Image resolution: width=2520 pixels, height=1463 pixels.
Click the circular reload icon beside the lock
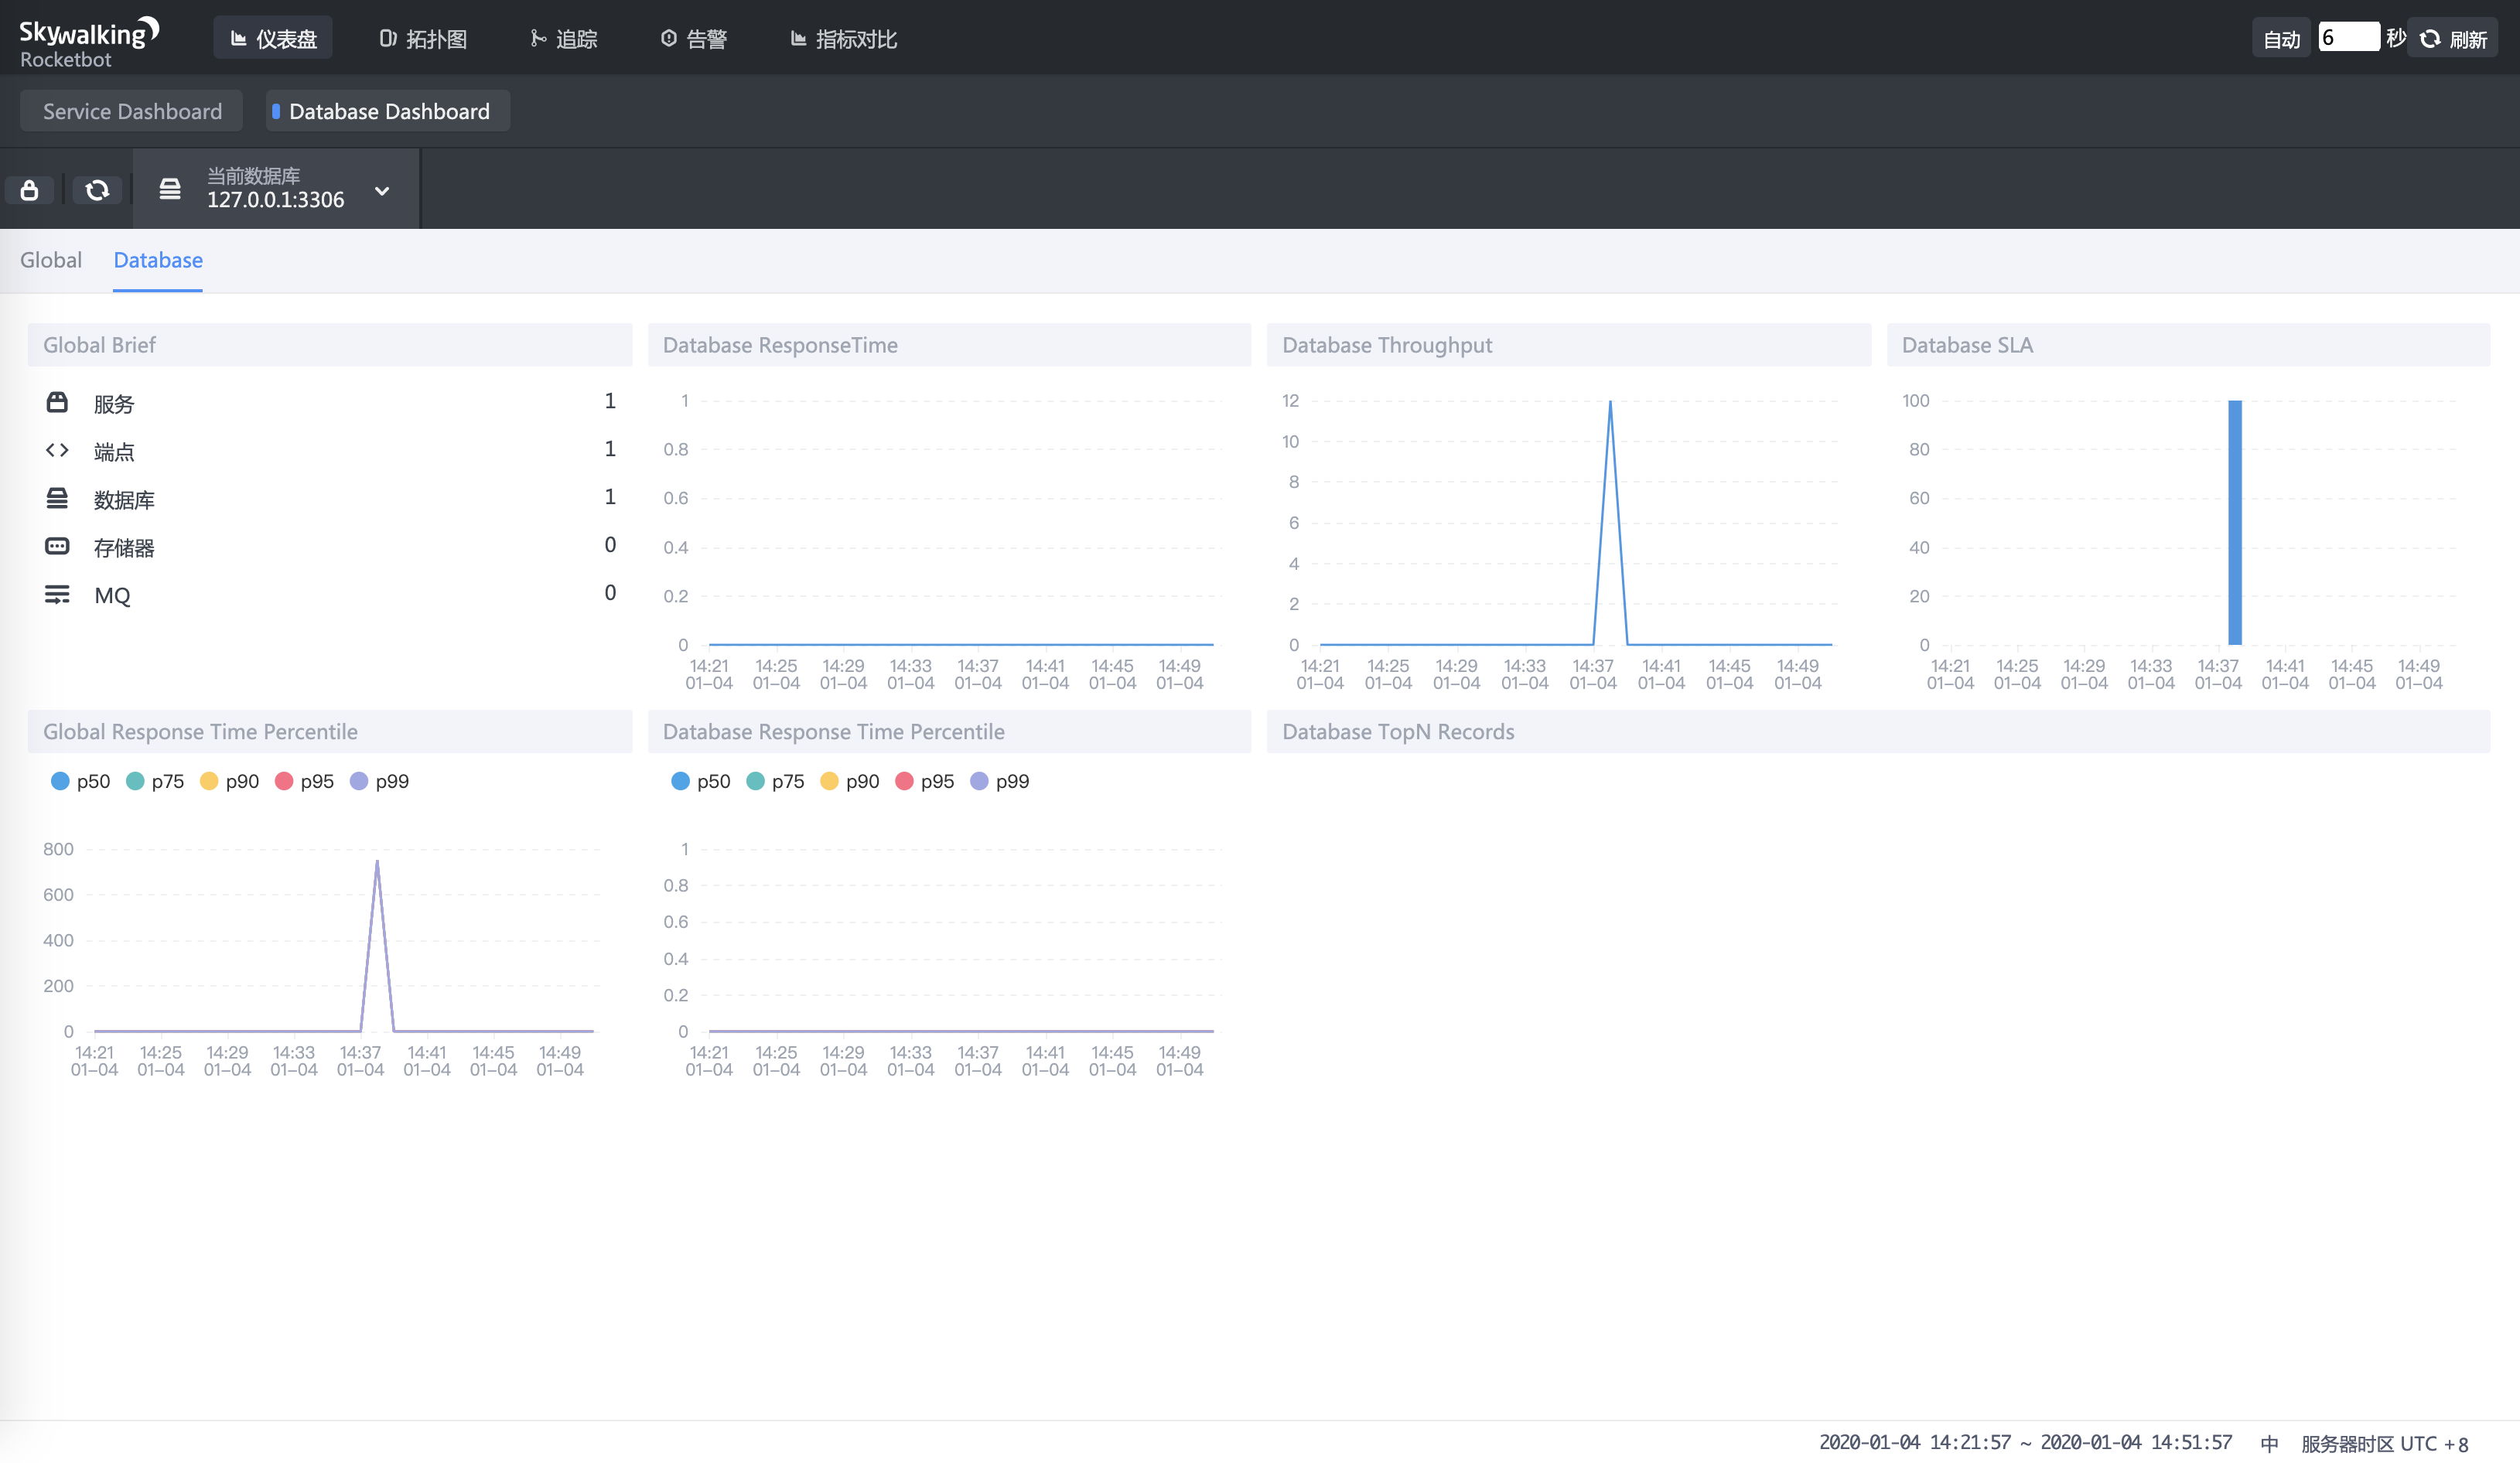click(97, 190)
